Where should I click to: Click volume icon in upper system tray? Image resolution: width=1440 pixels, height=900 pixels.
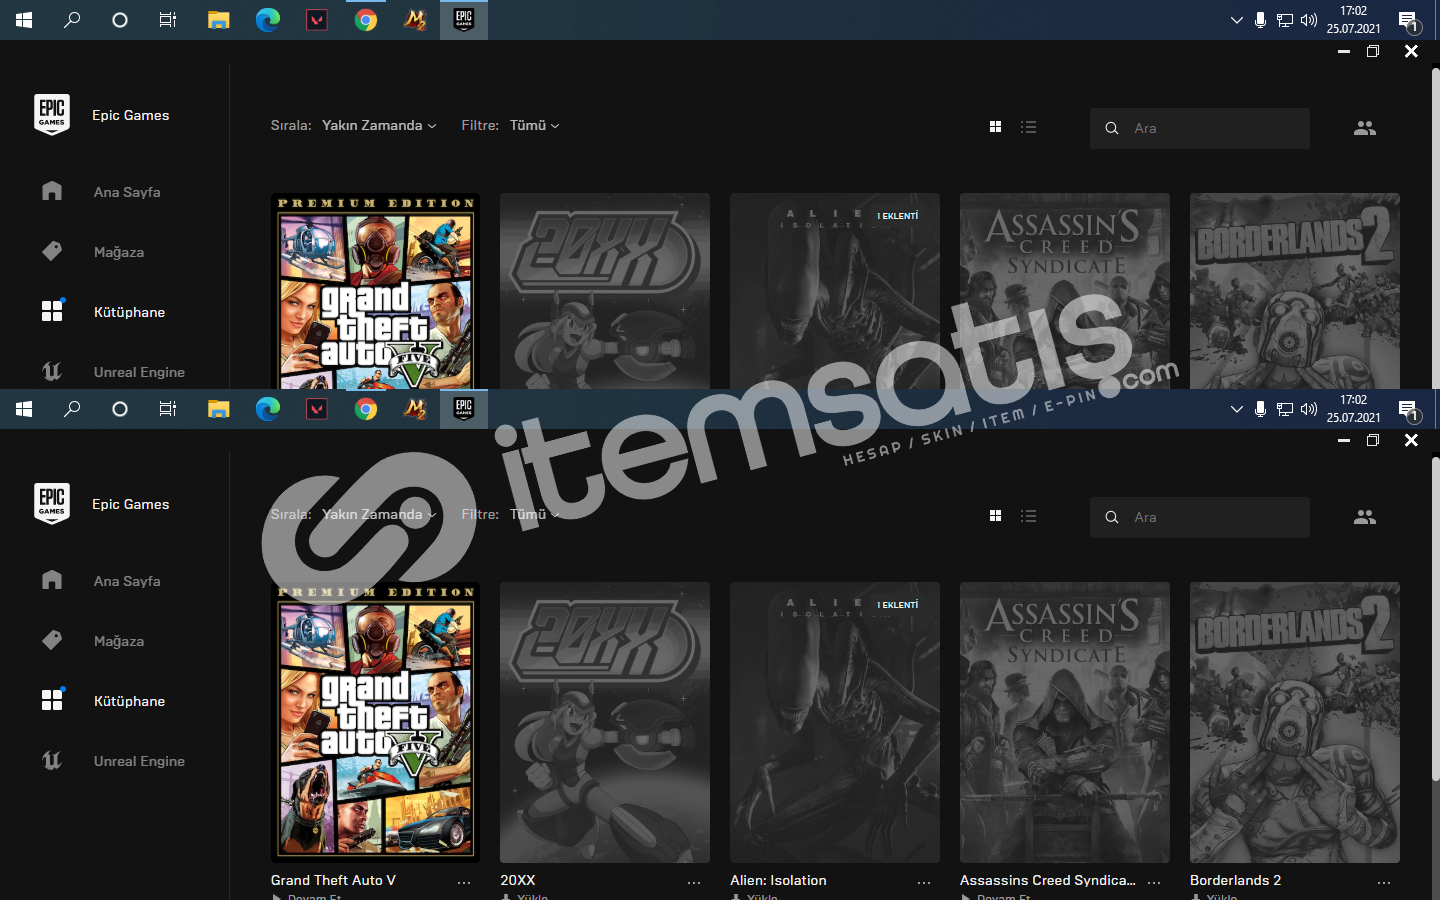click(x=1309, y=20)
